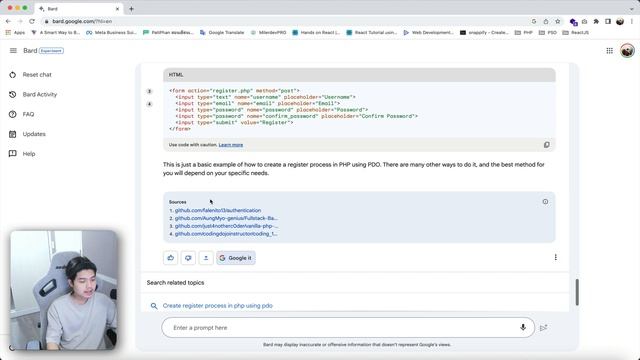Click the browser address bar
Screen dimensions: 640x360
click(x=286, y=21)
